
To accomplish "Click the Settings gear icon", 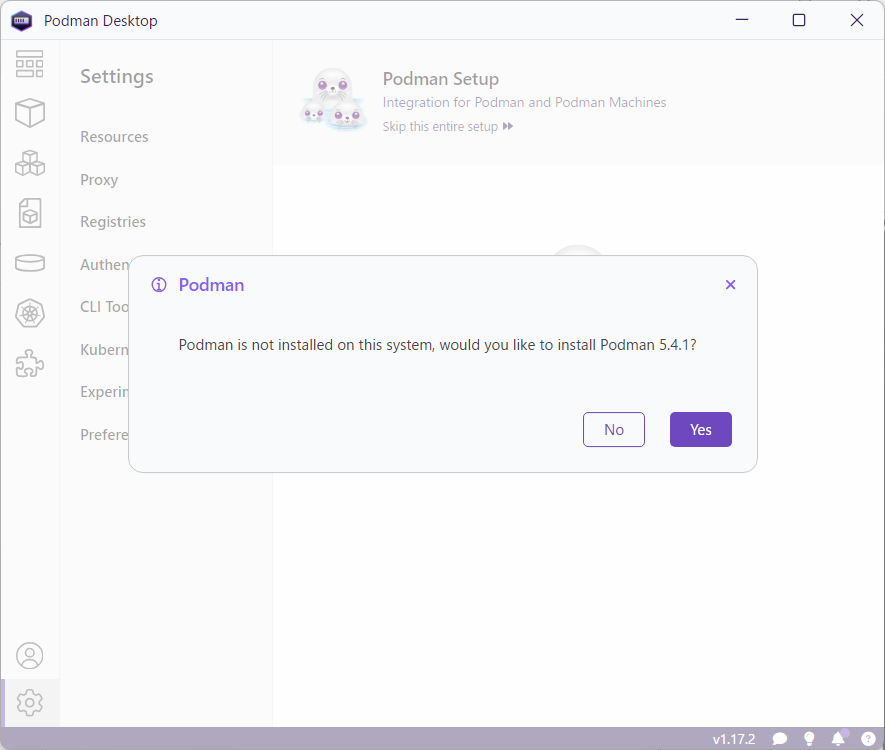I will (x=30, y=703).
